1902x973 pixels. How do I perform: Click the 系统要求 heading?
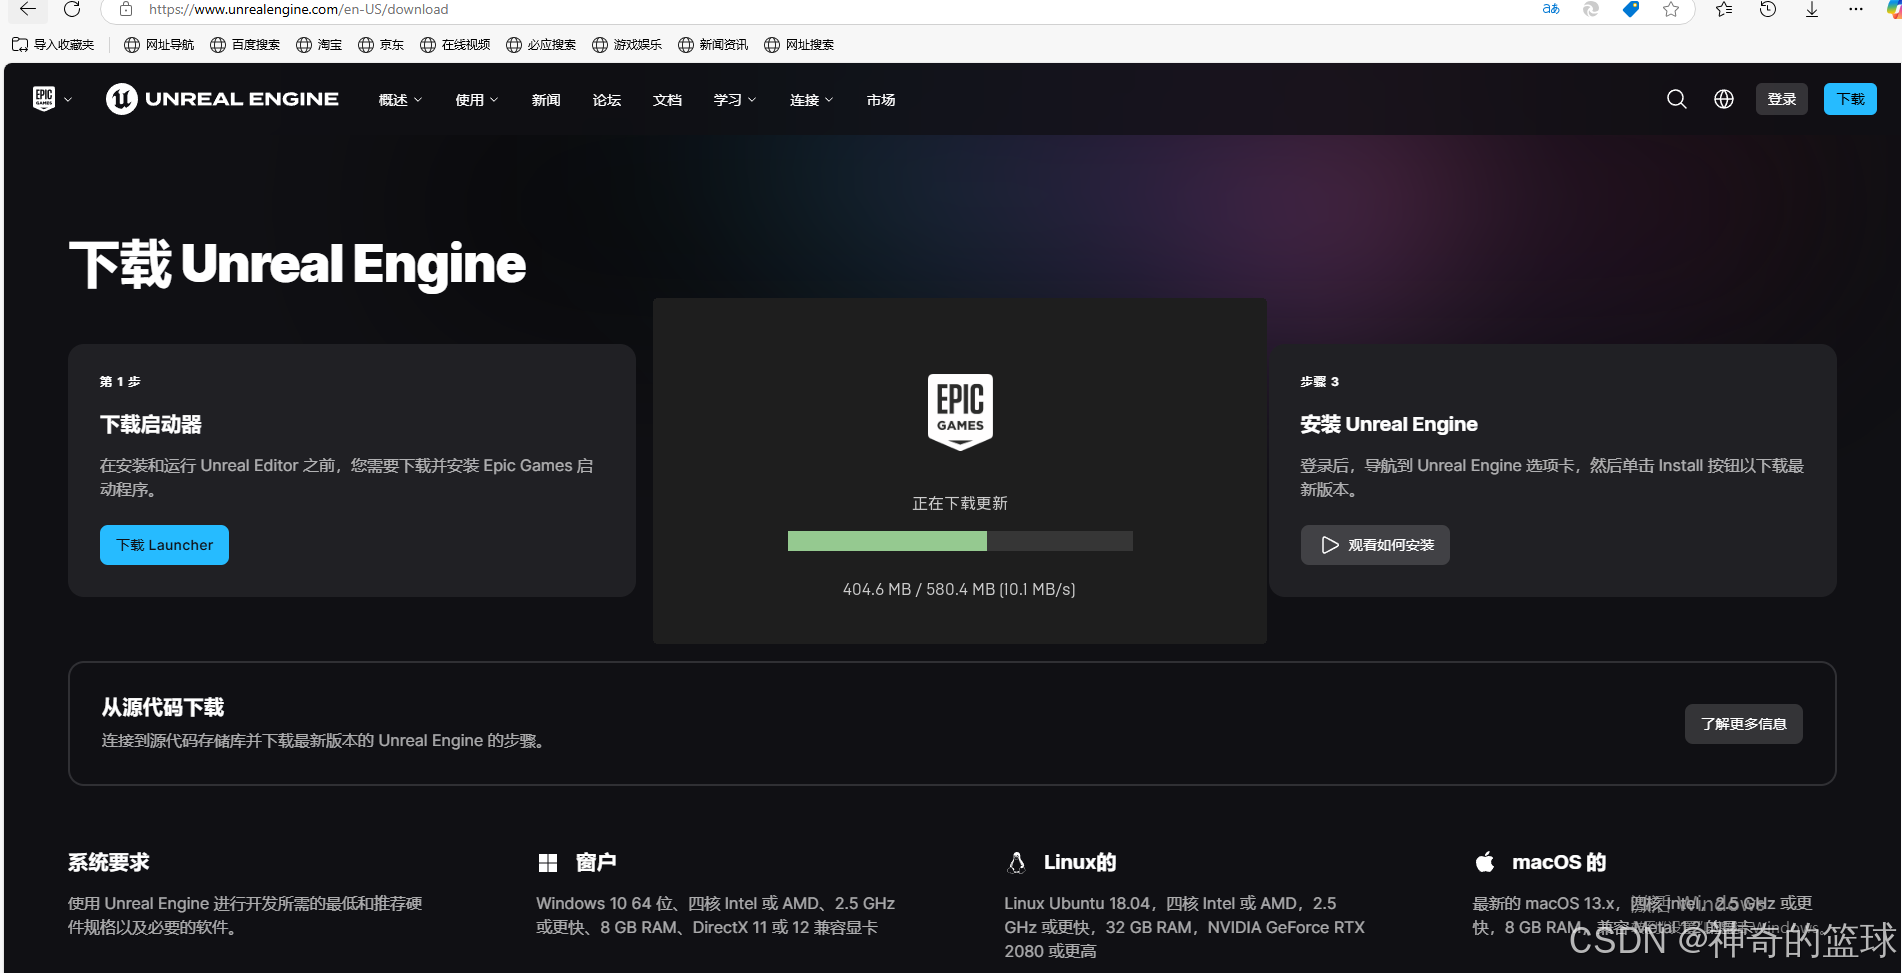(109, 862)
